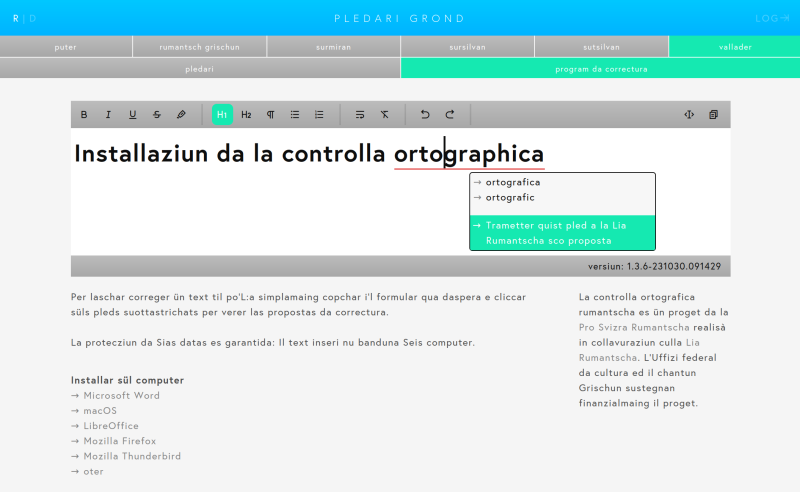Click the underline icon
Image resolution: width=800 pixels, height=492 pixels.
coord(132,115)
